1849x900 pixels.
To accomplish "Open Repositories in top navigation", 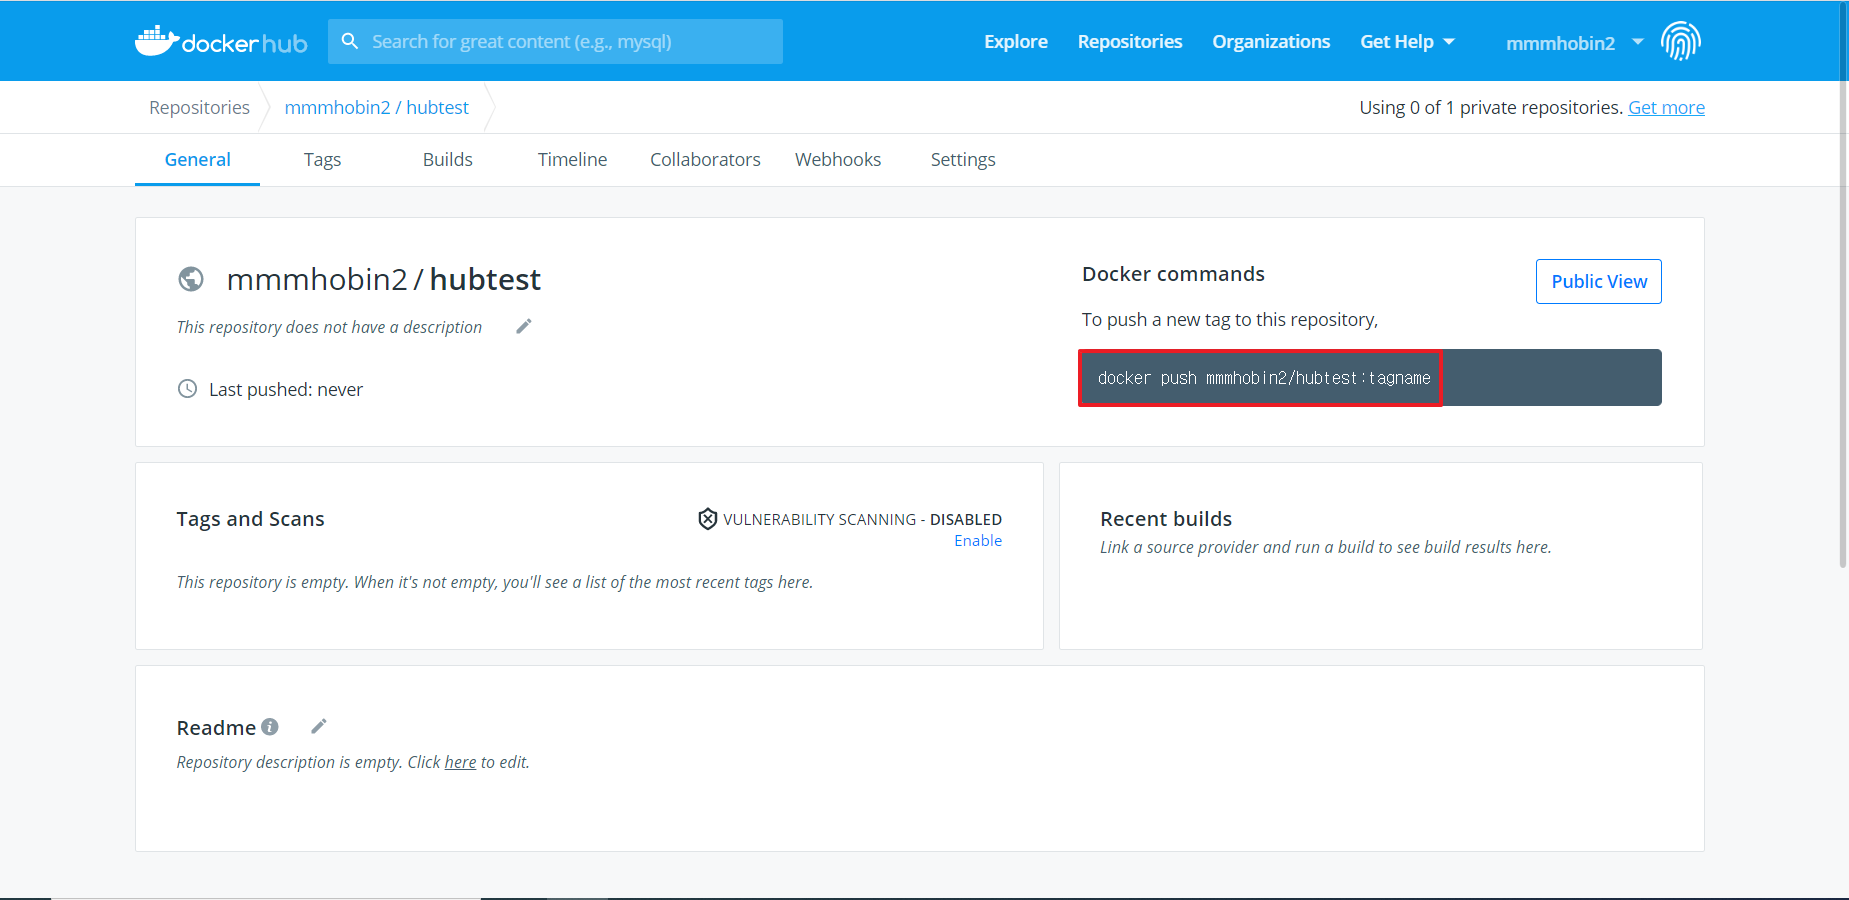I will 1130,42.
